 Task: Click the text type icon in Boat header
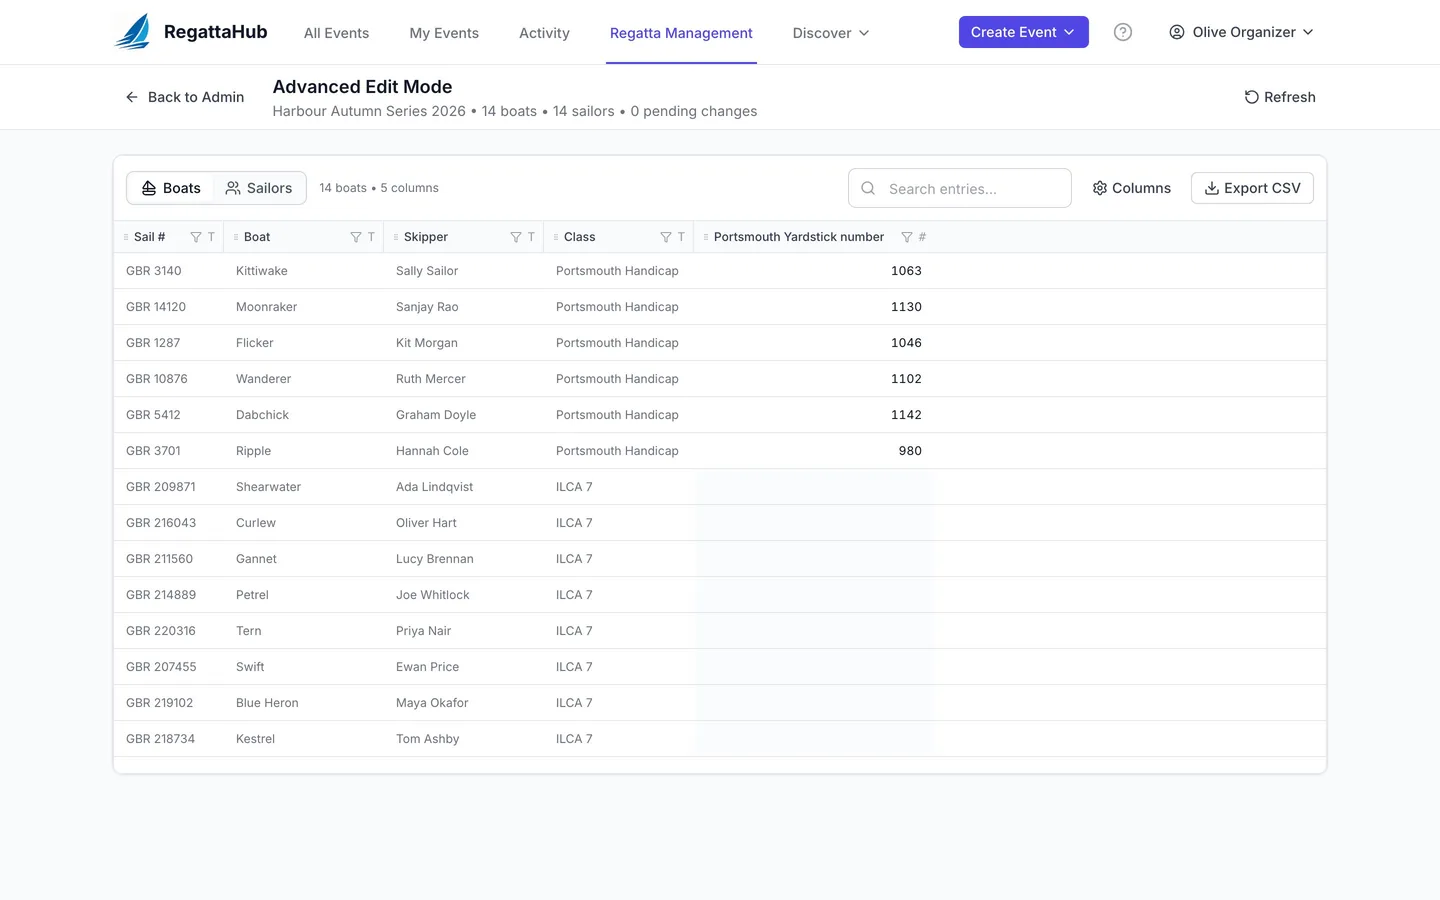[x=371, y=237]
